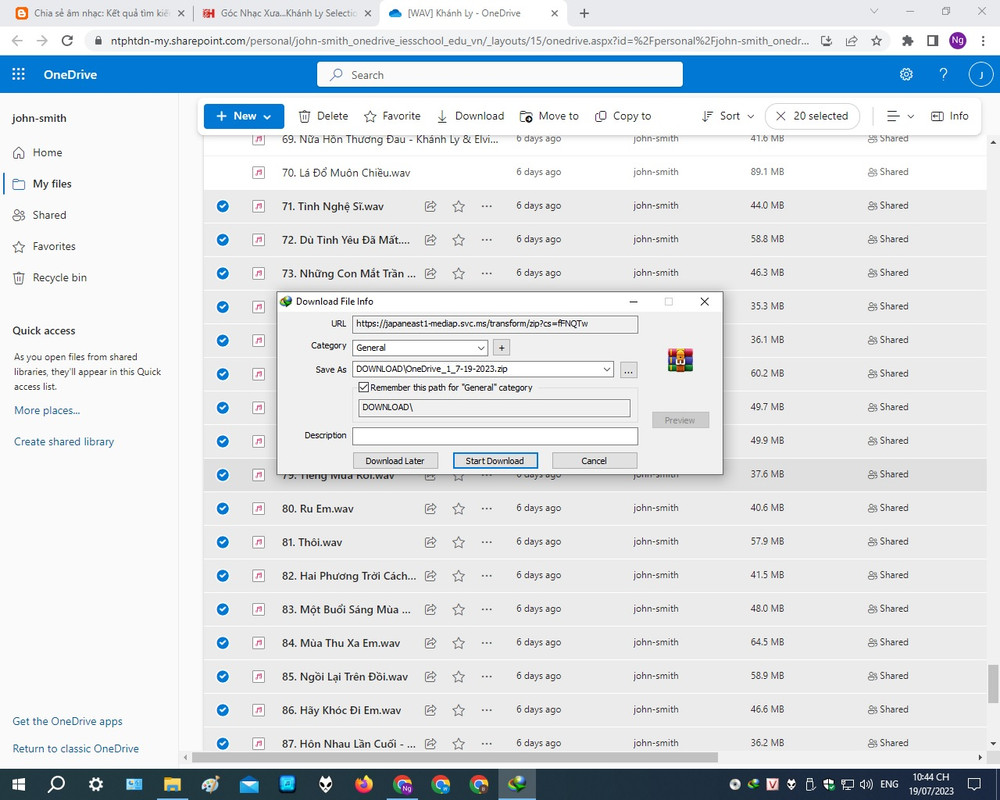Screen dimensions: 1000x800
Task: Open the account manager avatar
Action: coord(981,75)
